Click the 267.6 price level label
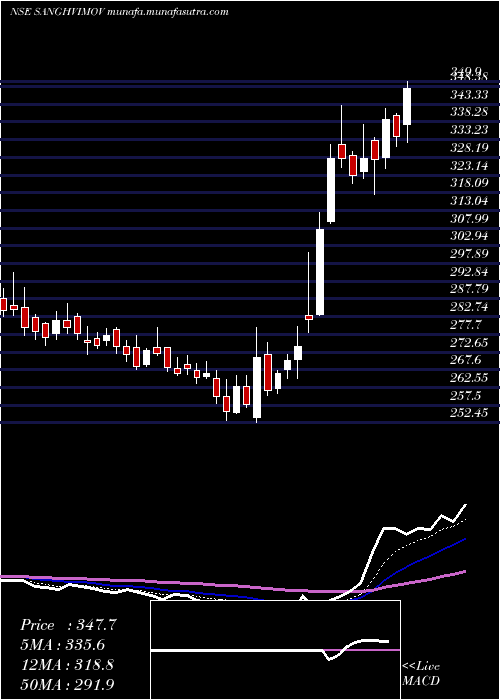 pyautogui.click(x=466, y=360)
